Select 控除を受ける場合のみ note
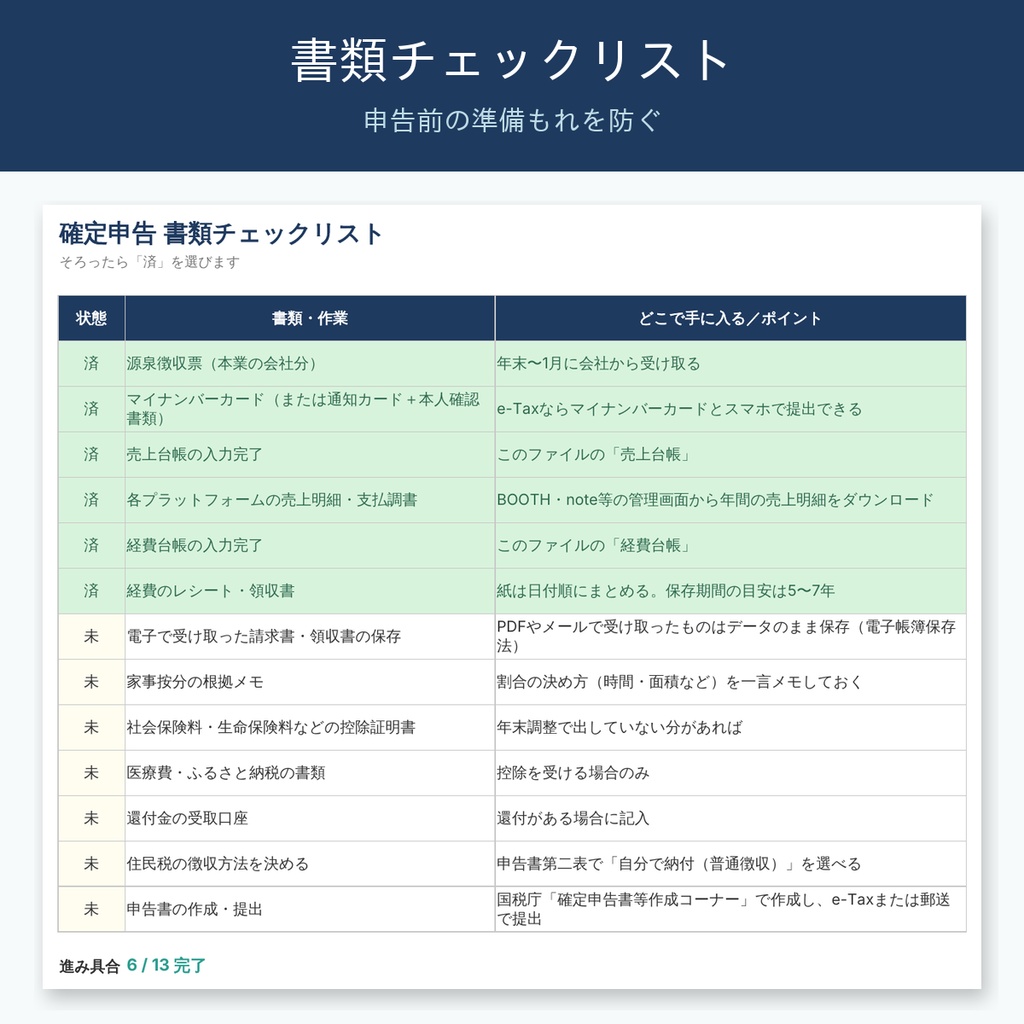The width and height of the screenshot is (1024, 1024). pos(730,773)
